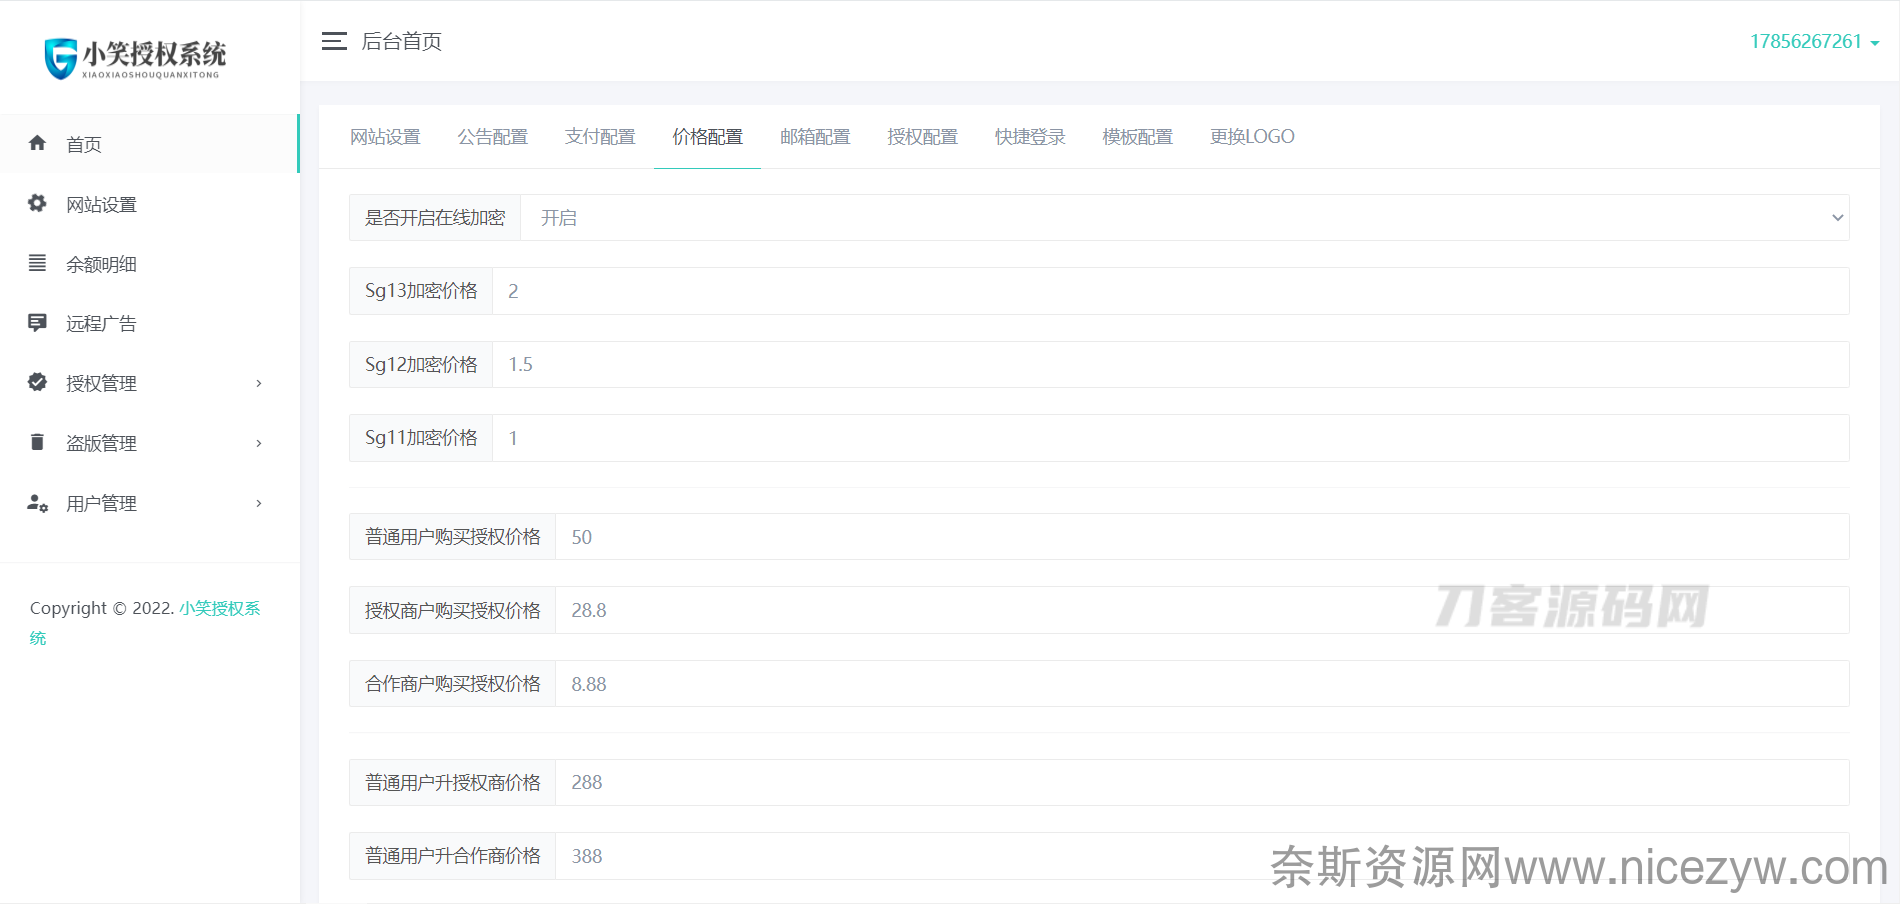Screen dimensions: 1900x904
Task: Click the gear icon for 网站设置
Action: pyautogui.click(x=37, y=203)
